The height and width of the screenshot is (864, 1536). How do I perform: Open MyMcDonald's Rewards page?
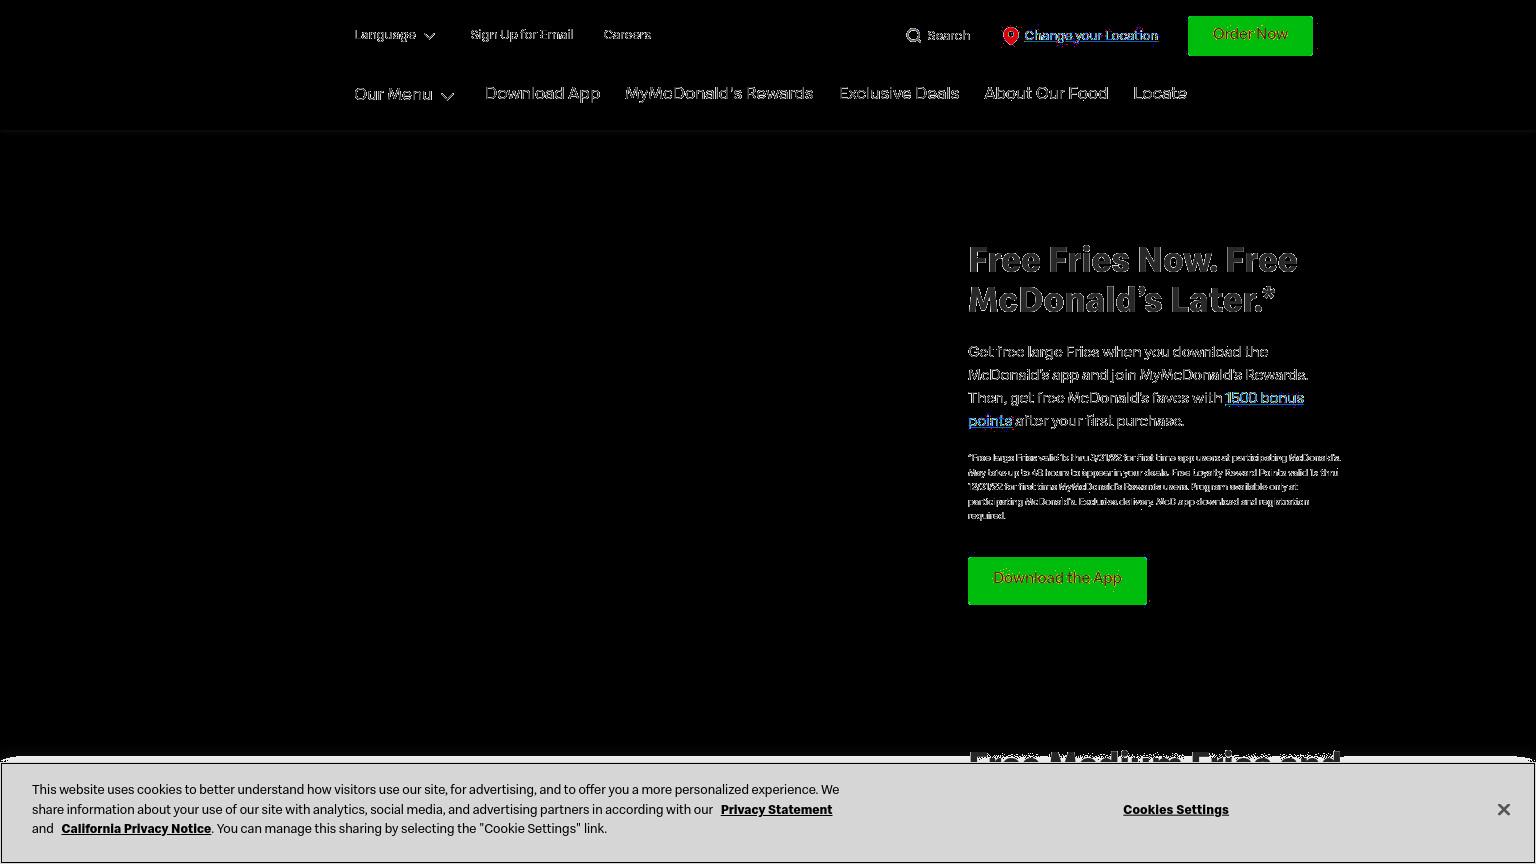719,93
